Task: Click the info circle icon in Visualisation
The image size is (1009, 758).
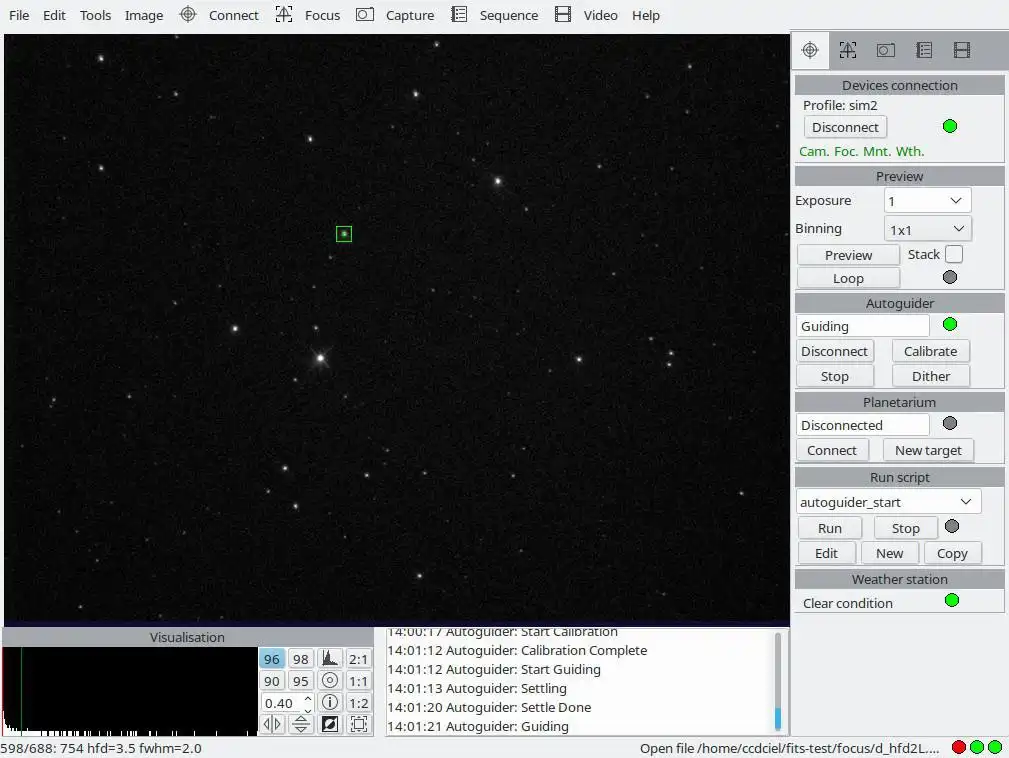Action: [329, 703]
